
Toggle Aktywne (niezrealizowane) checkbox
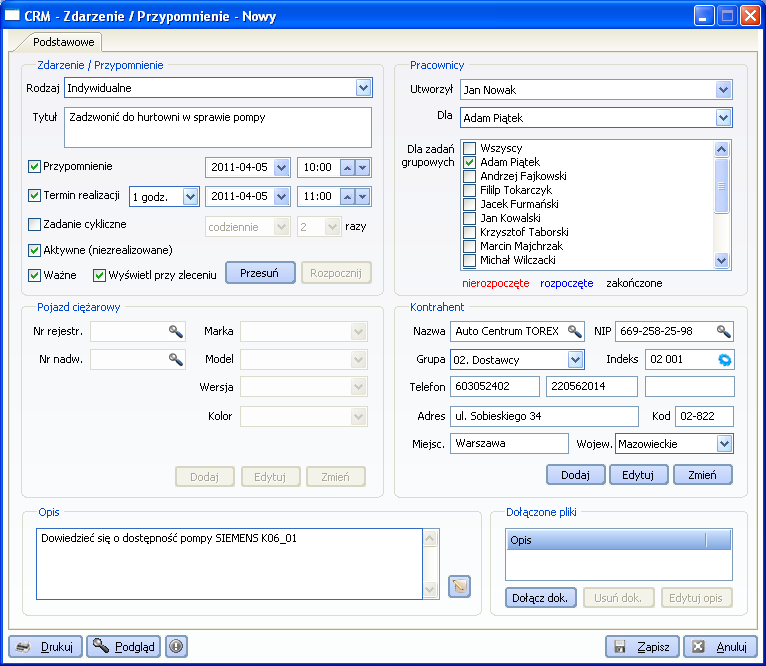[x=34, y=250]
